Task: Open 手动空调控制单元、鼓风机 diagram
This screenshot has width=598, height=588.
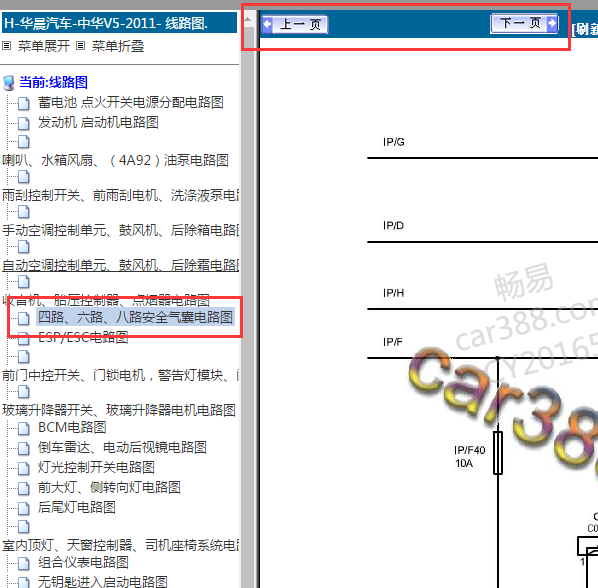Action: (121, 230)
